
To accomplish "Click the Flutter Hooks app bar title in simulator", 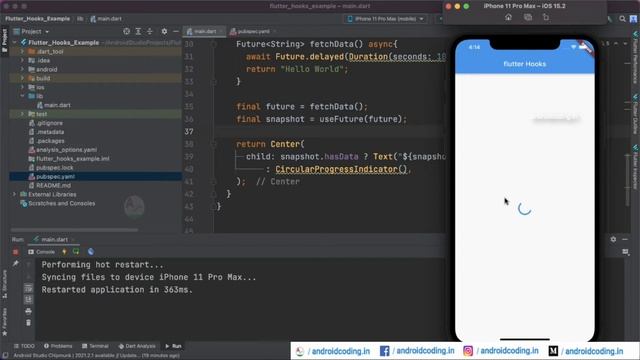I will [x=524, y=64].
